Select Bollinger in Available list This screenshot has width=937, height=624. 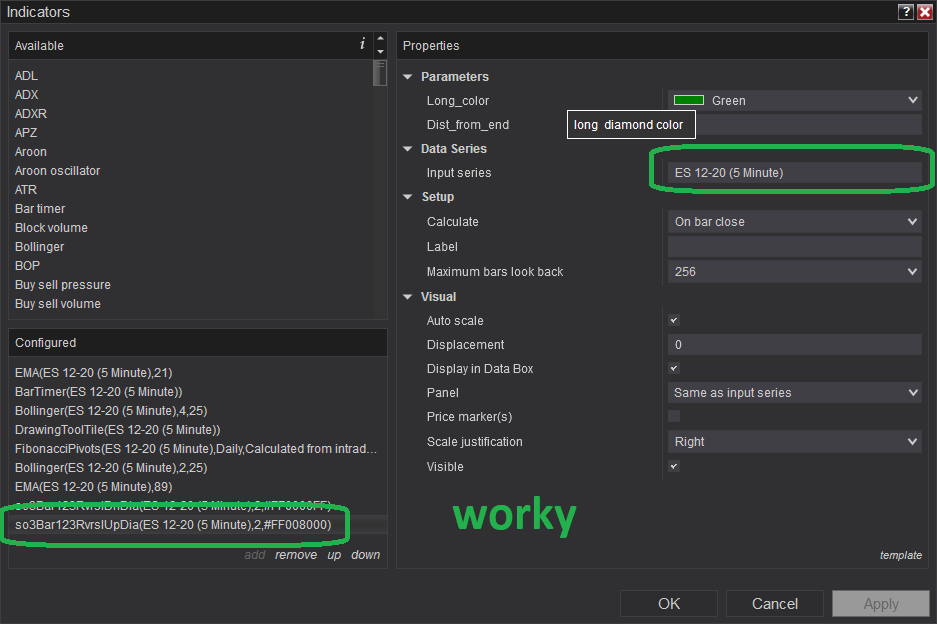click(39, 247)
